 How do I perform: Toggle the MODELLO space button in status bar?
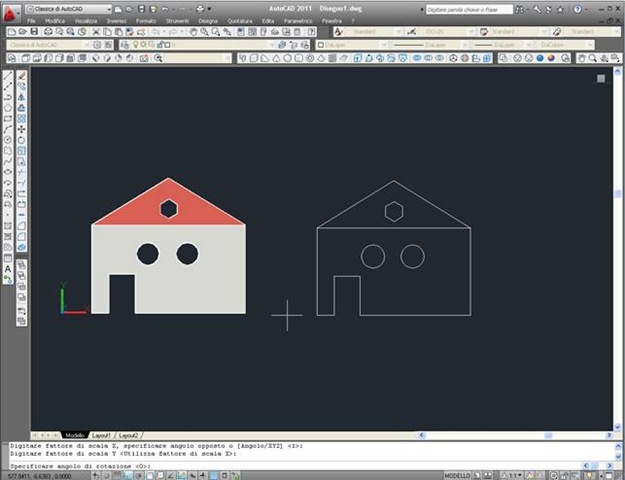458,474
